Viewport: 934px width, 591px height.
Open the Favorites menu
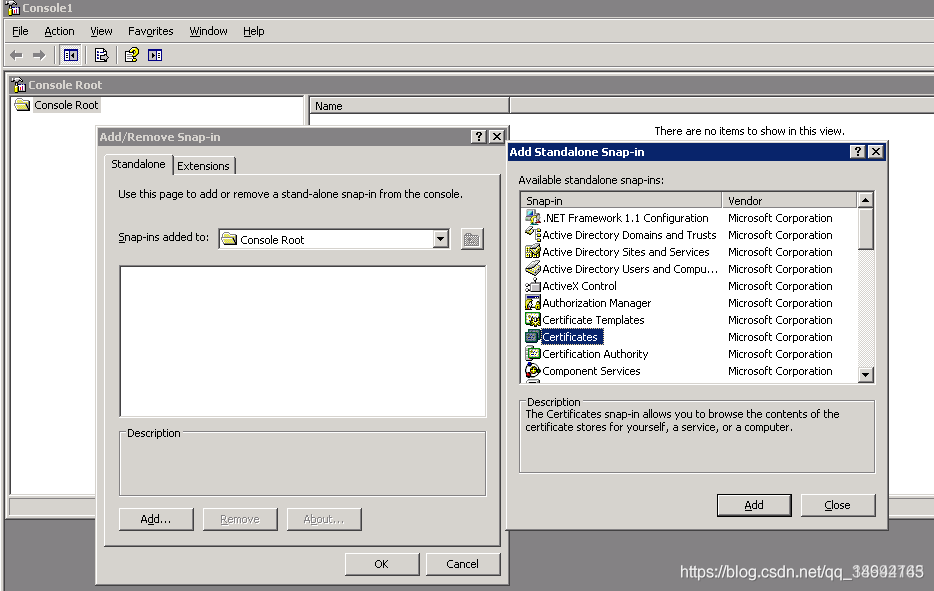click(150, 31)
